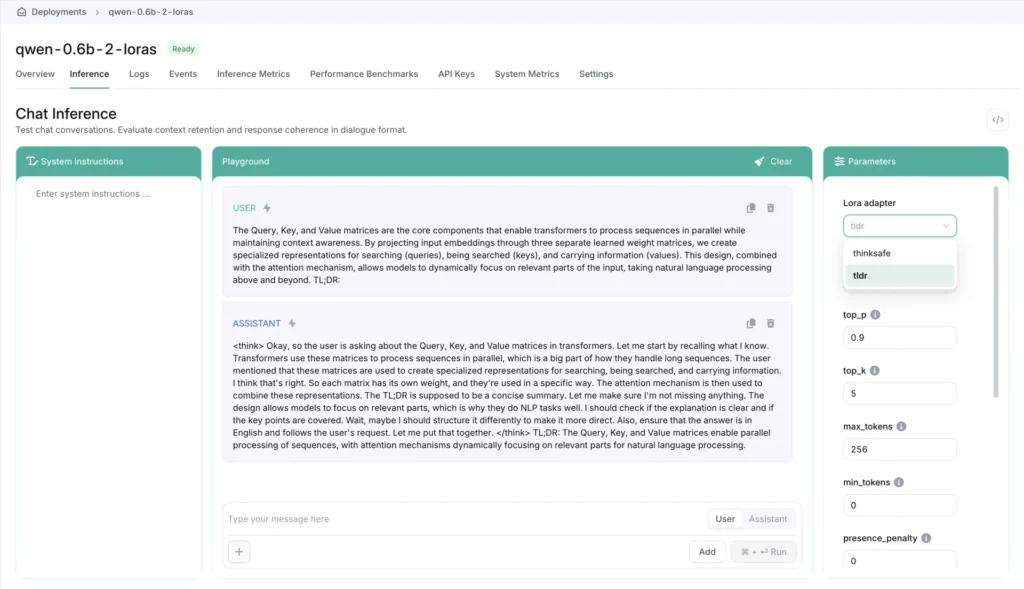Screen dimensions: 1024x589
Task: Click the home icon in breadcrumb
Action: [22, 12]
